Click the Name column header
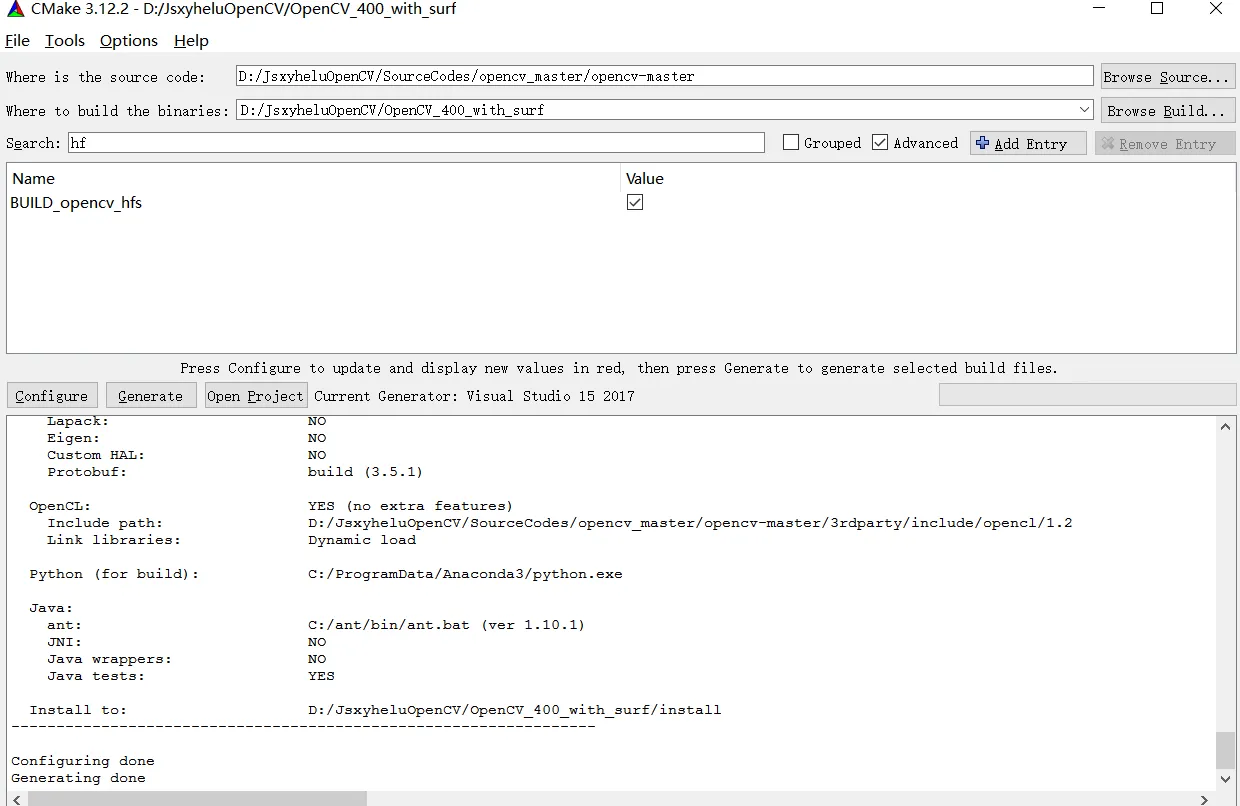The image size is (1240, 806). (x=34, y=179)
